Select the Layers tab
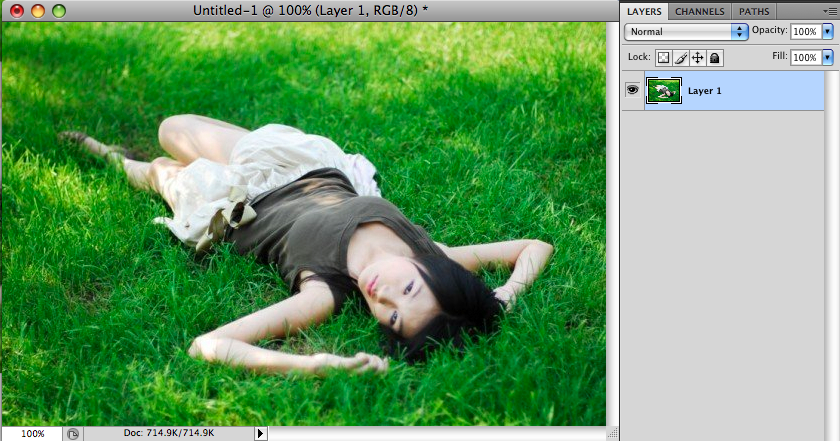The height and width of the screenshot is (441, 840). click(x=644, y=11)
